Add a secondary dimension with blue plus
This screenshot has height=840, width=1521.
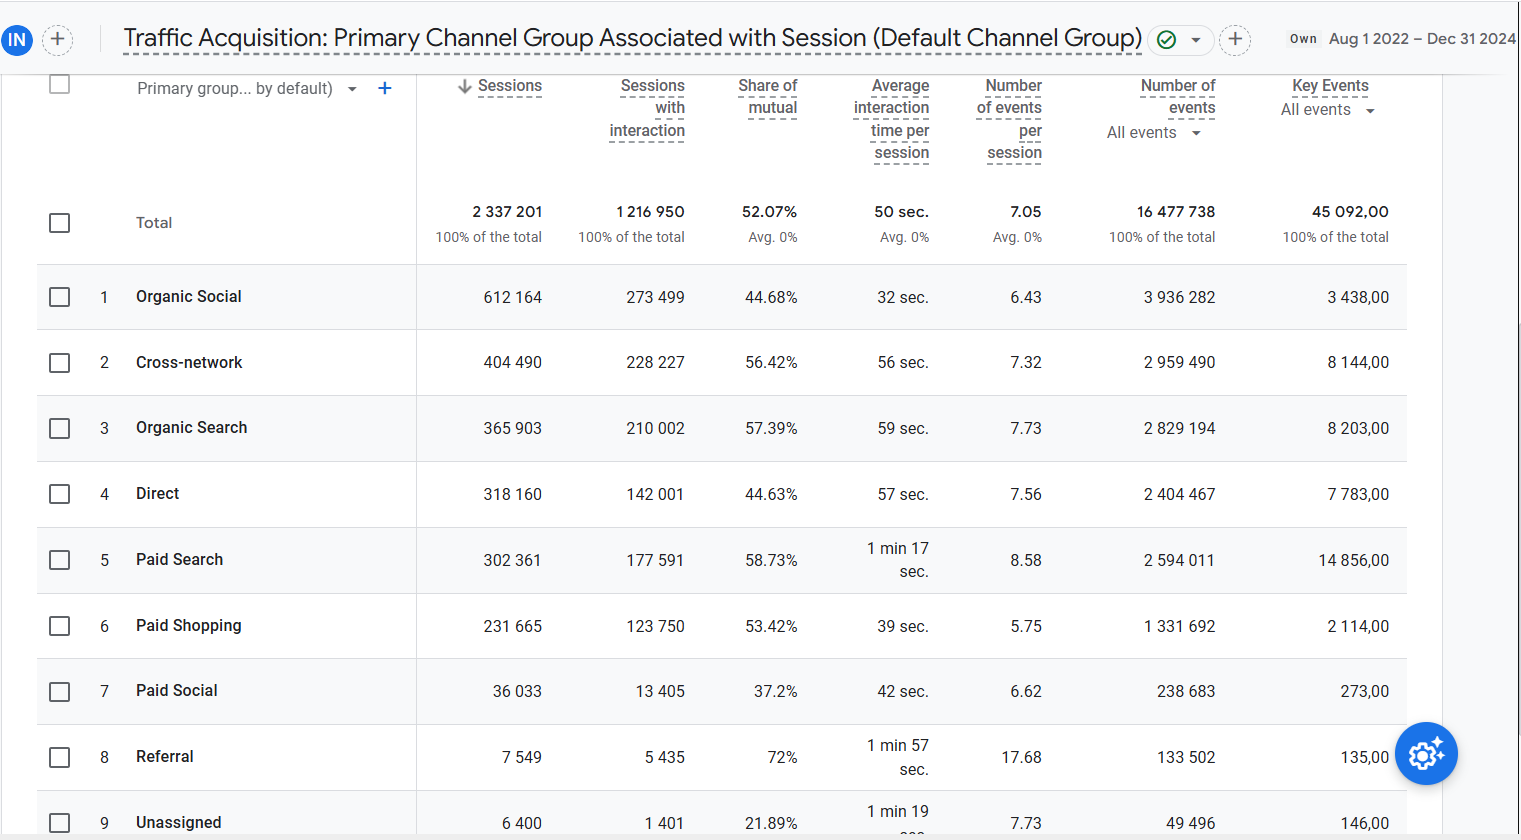pyautogui.click(x=384, y=88)
